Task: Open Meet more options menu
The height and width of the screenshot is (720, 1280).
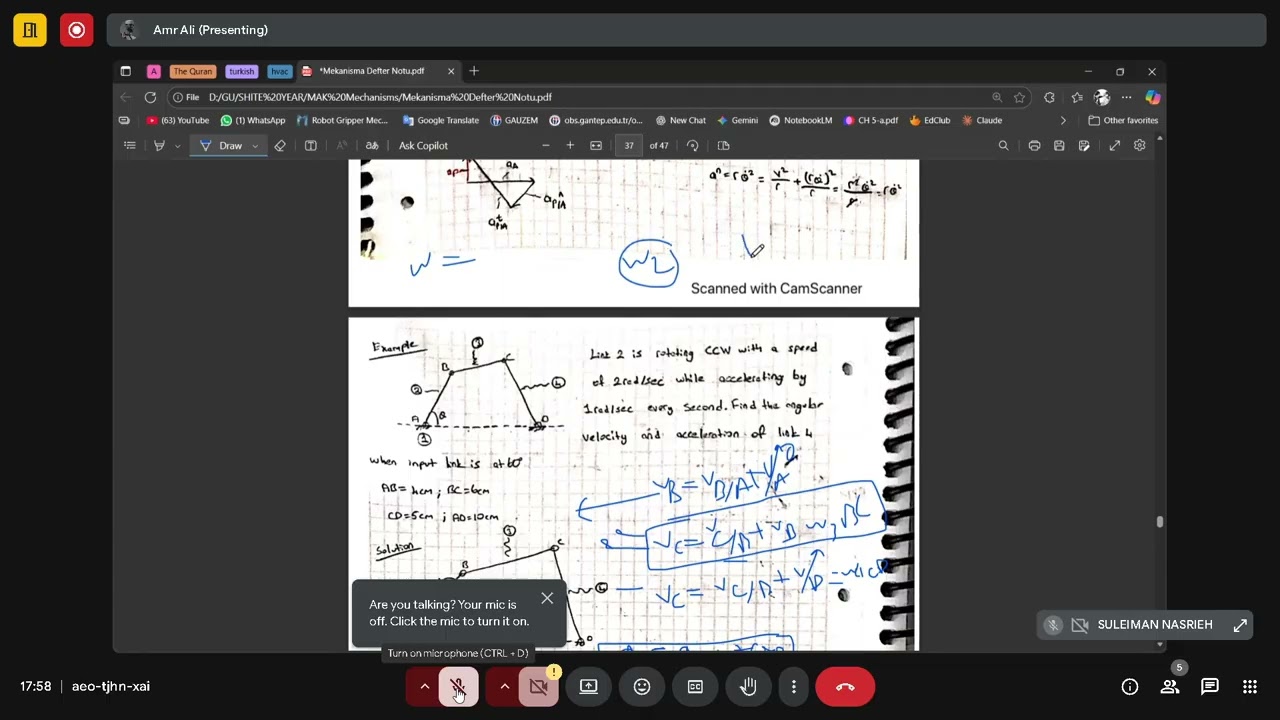Action: 793,687
